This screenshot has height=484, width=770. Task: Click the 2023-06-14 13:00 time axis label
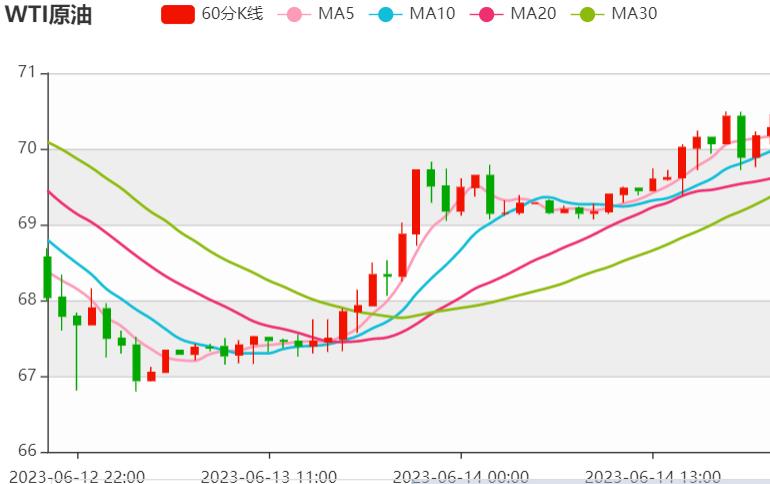click(653, 477)
